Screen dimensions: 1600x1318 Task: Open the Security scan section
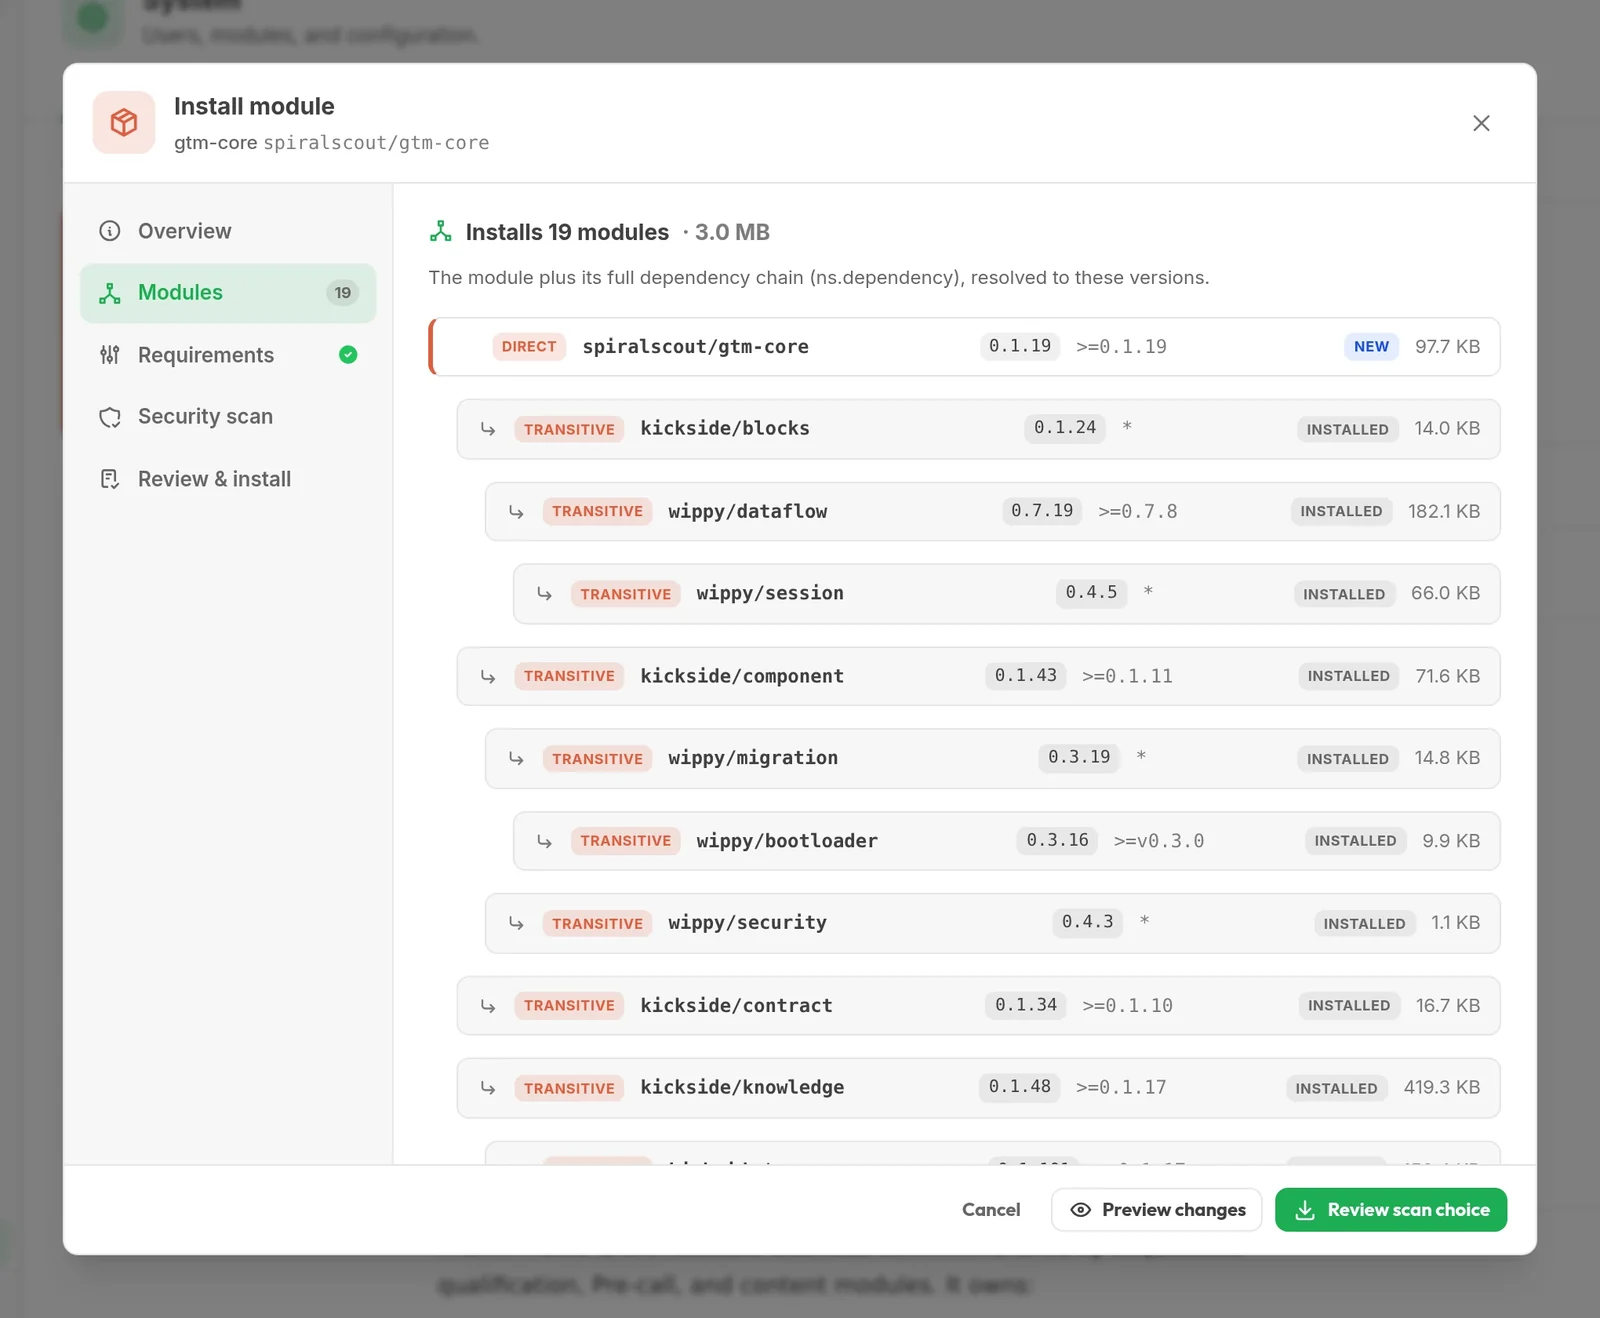(228, 417)
